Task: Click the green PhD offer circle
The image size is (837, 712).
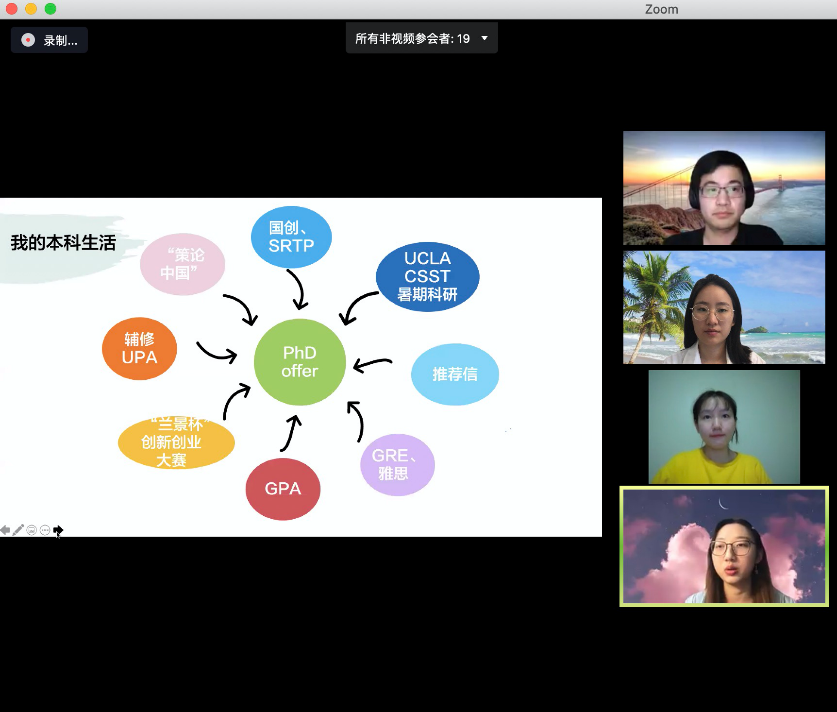Action: click(x=300, y=362)
